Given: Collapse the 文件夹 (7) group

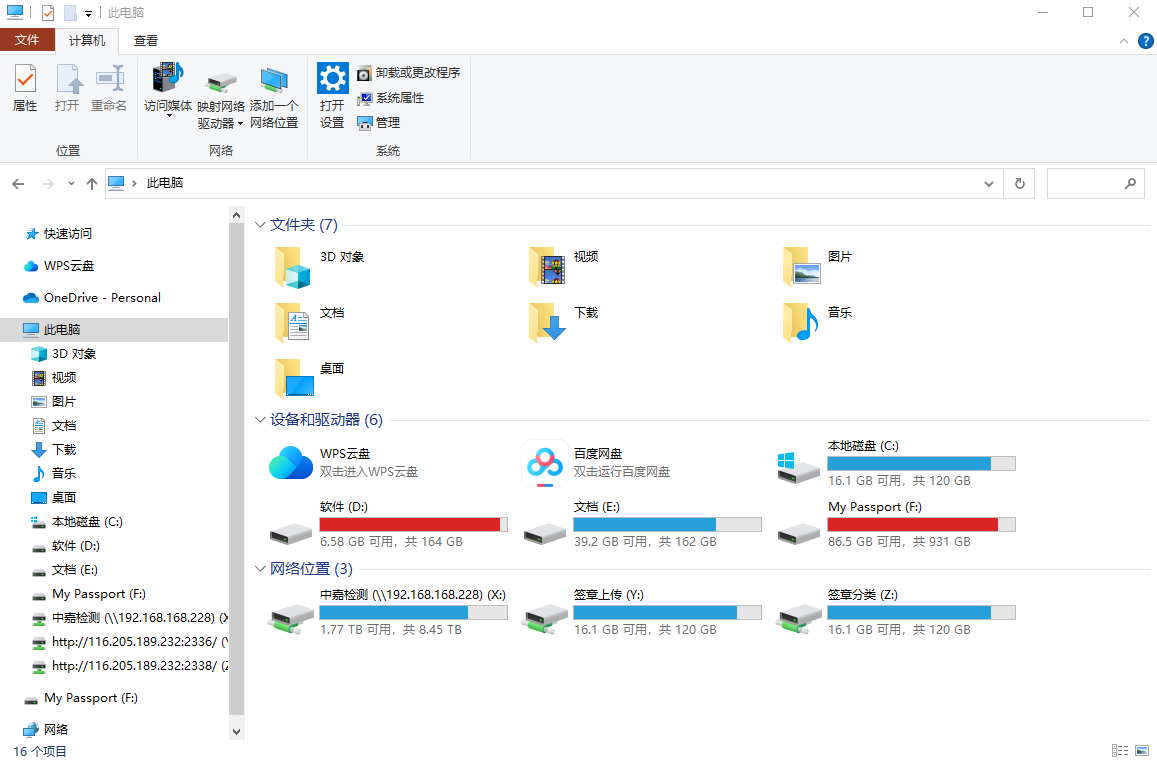Looking at the screenshot, I should (x=261, y=226).
